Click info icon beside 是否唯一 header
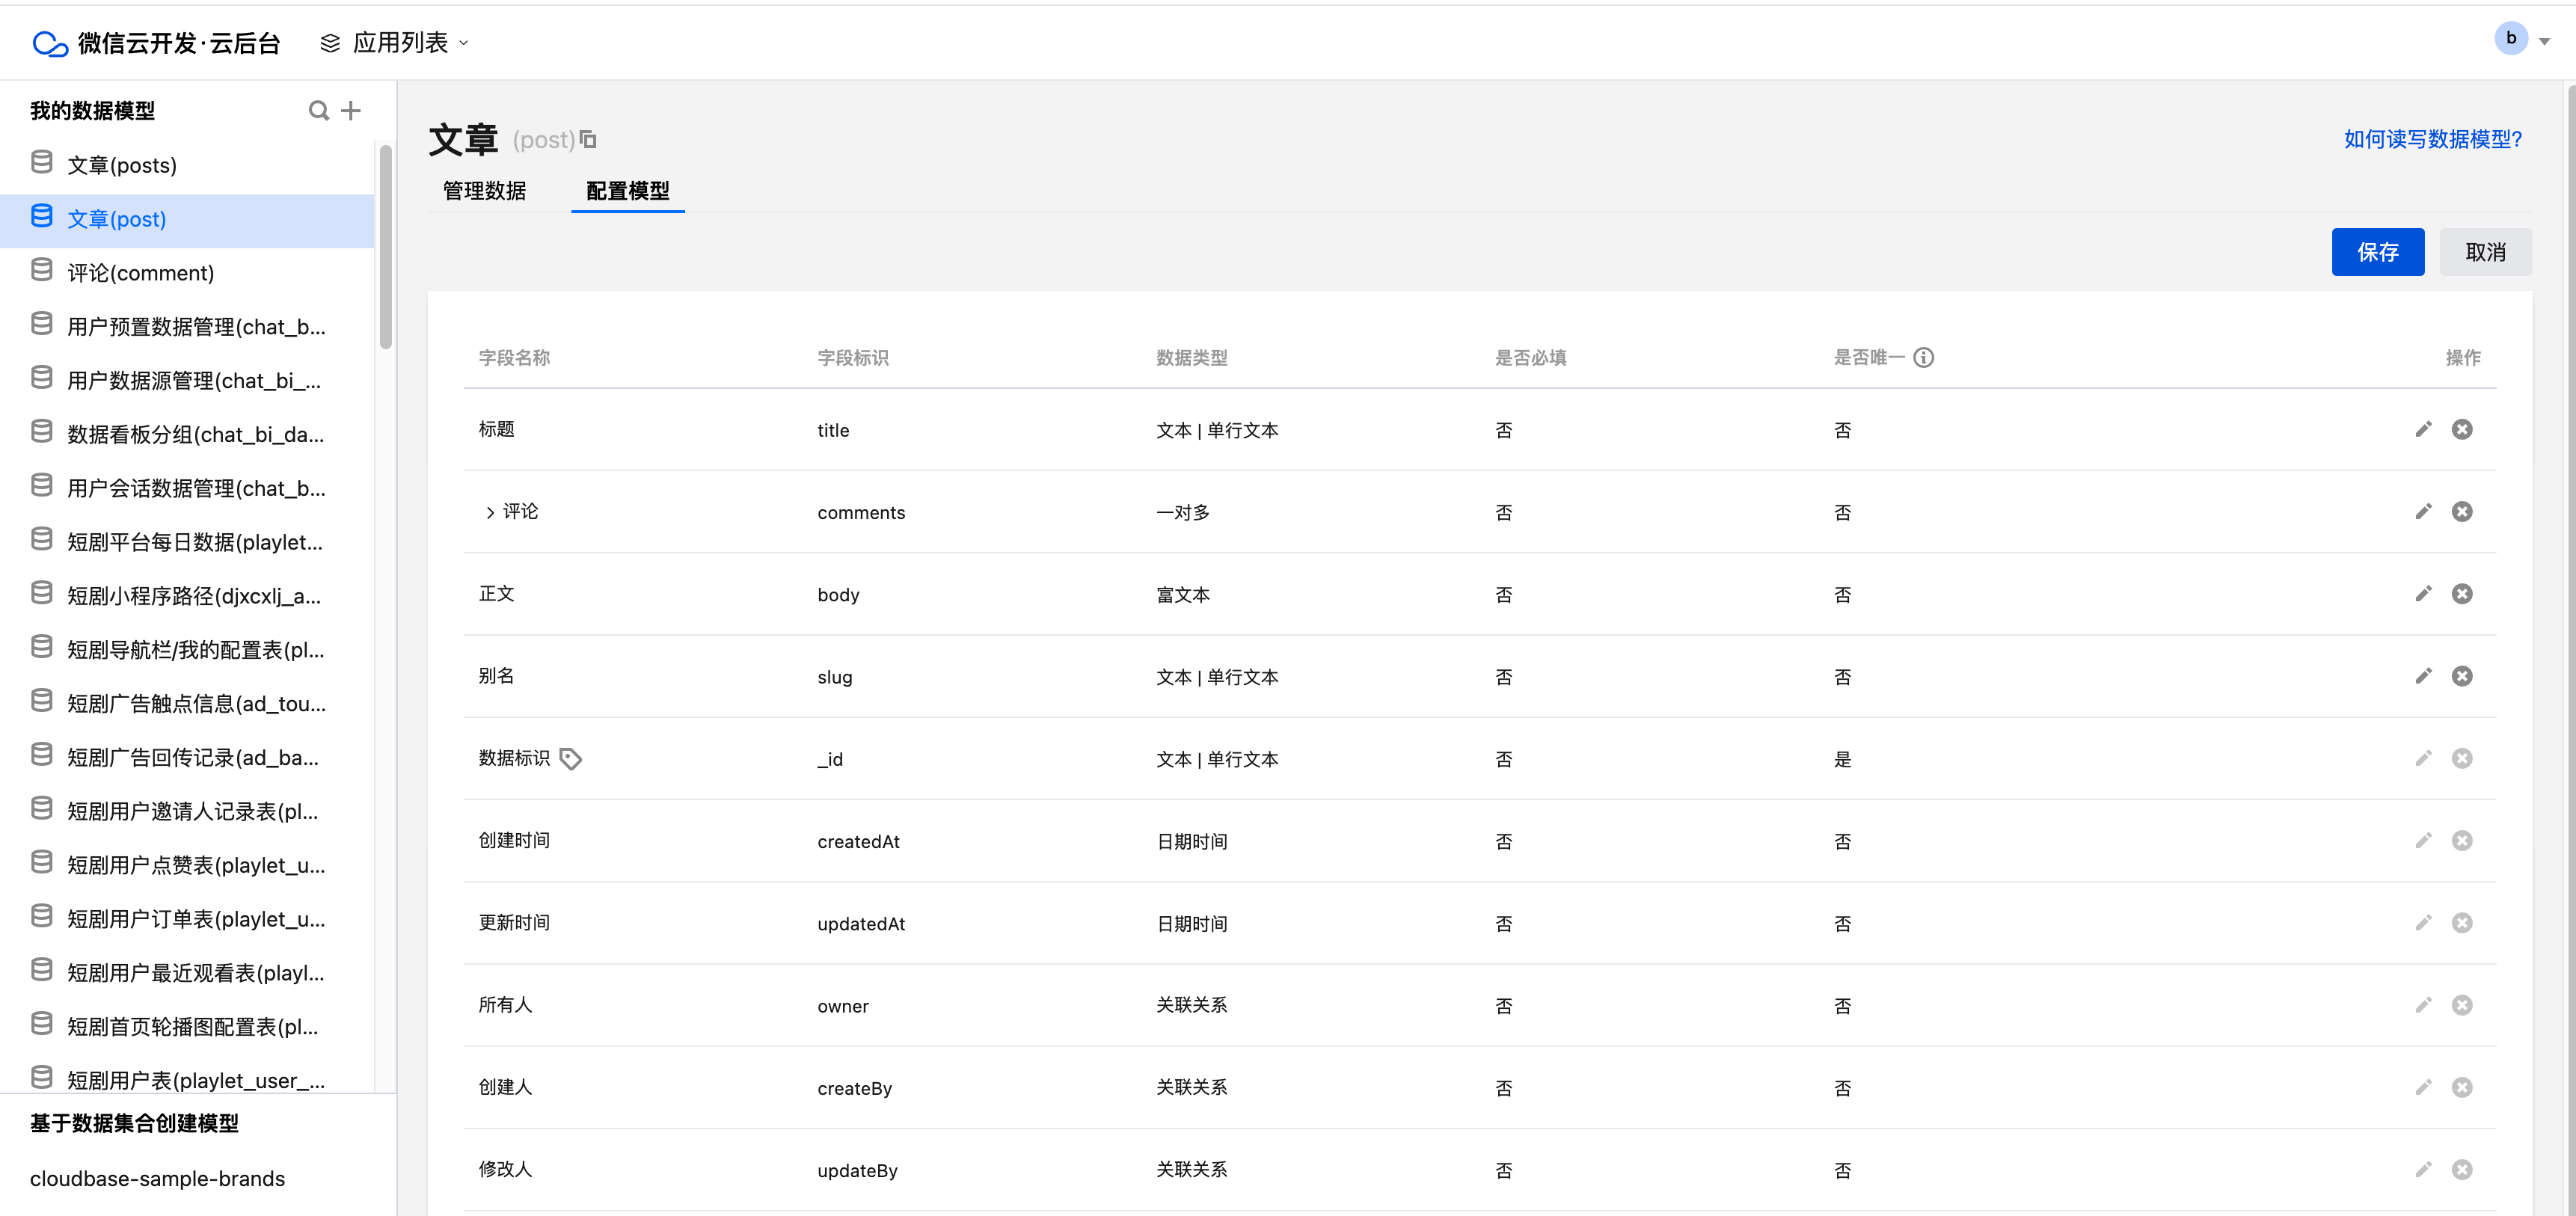2576x1216 pixels. tap(1923, 358)
